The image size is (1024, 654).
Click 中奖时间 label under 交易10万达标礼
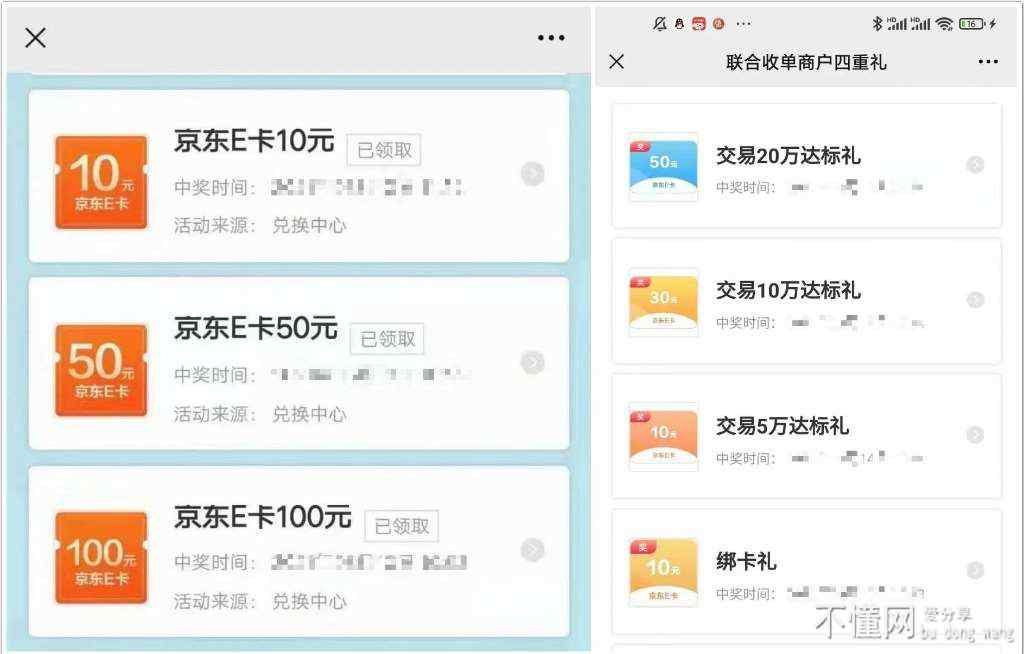click(x=745, y=323)
